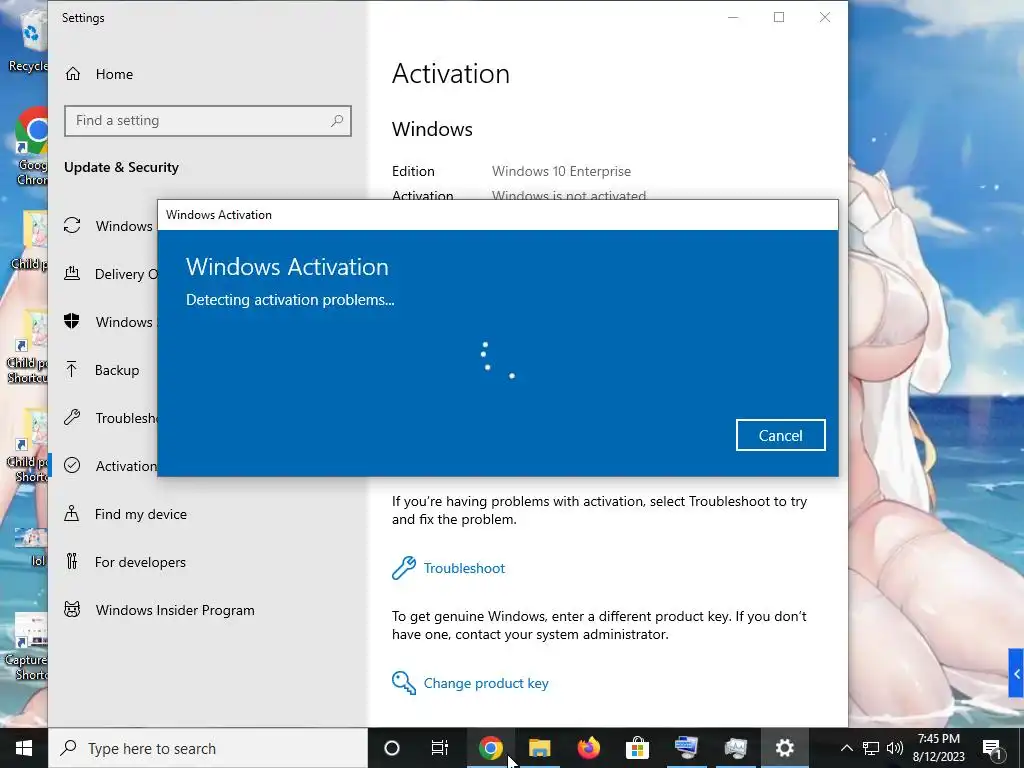This screenshot has height=768, width=1024.
Task: Click the Find my device icon
Action: tap(72, 514)
